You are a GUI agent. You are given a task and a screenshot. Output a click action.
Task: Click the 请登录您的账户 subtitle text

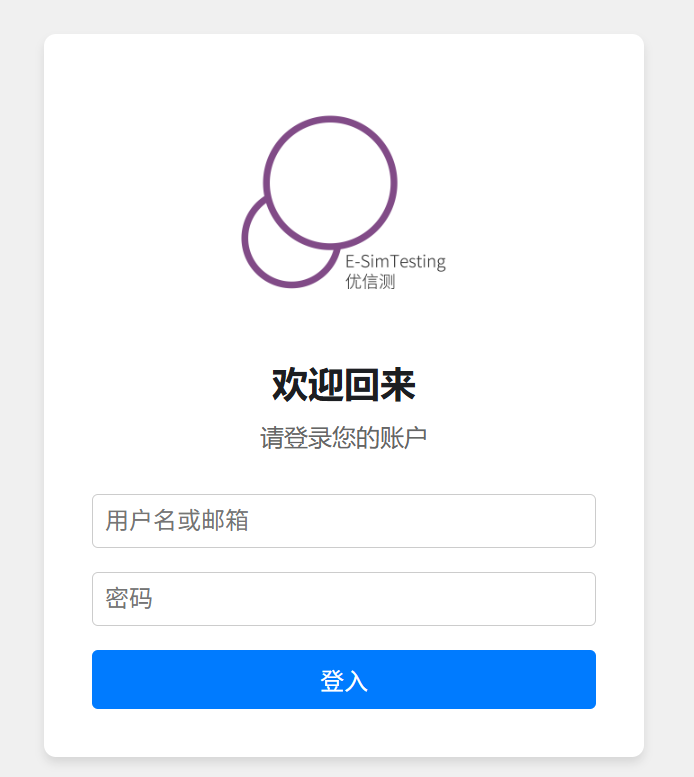click(x=344, y=438)
